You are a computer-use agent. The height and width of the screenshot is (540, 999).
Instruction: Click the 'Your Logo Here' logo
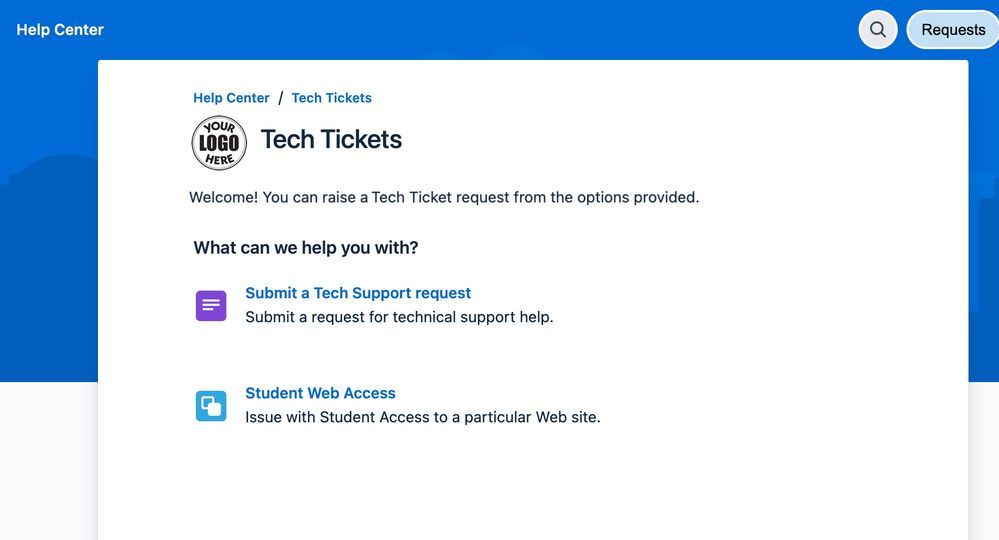tap(219, 143)
